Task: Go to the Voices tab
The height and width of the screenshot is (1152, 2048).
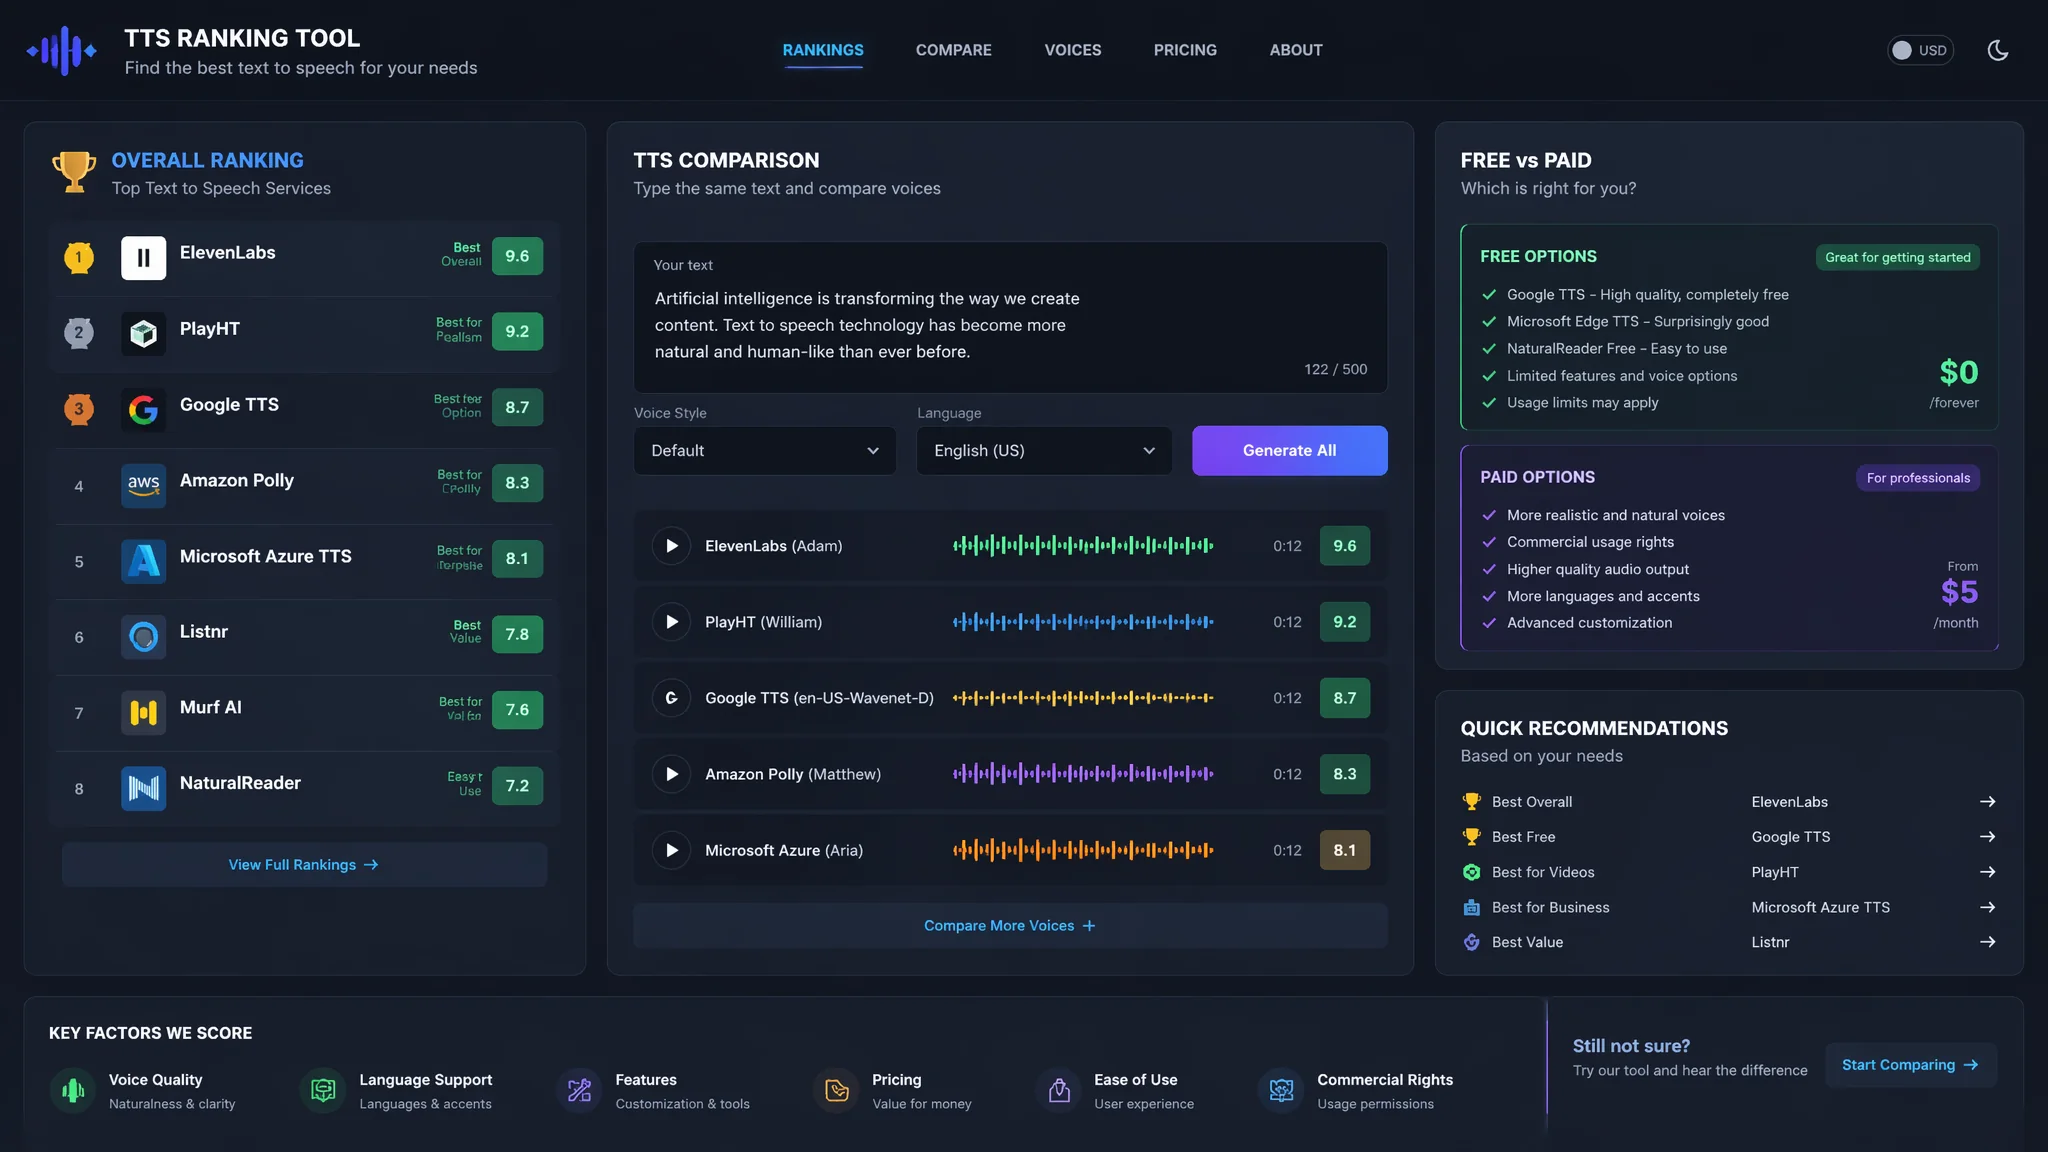Action: point(1073,50)
